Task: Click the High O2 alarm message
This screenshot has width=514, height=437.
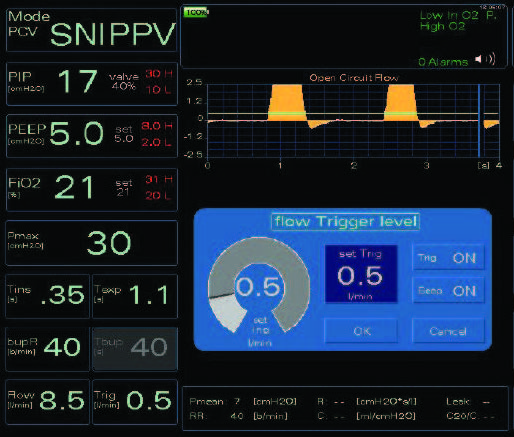Action: pos(442,26)
